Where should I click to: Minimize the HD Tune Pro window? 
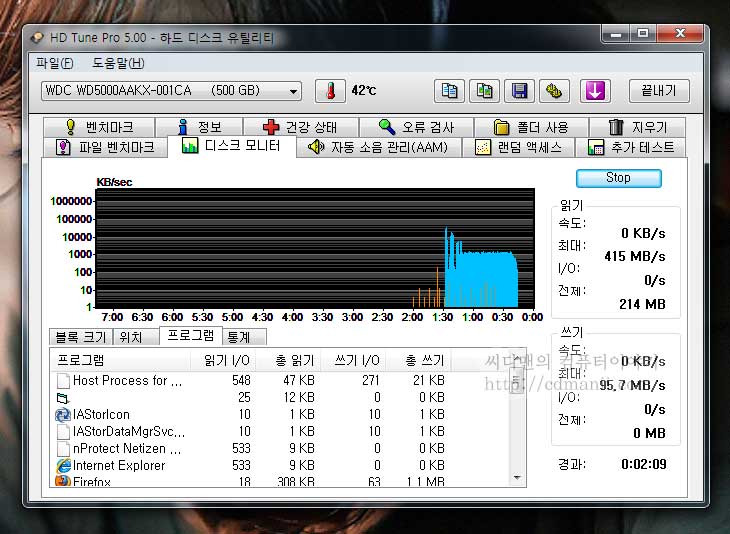pos(616,34)
